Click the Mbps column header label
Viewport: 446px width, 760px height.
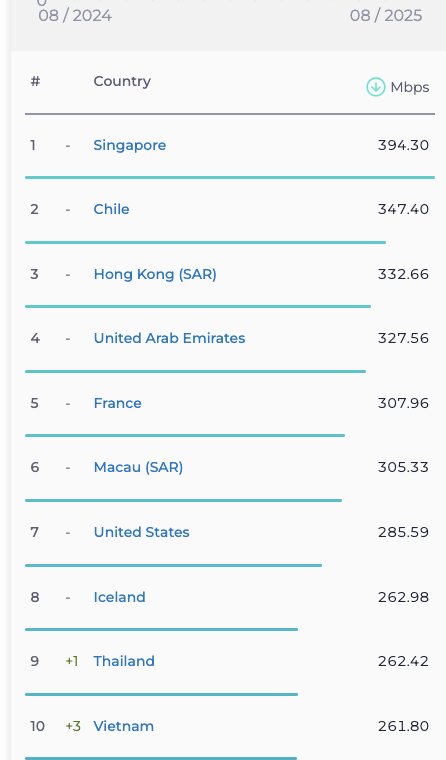click(x=410, y=87)
